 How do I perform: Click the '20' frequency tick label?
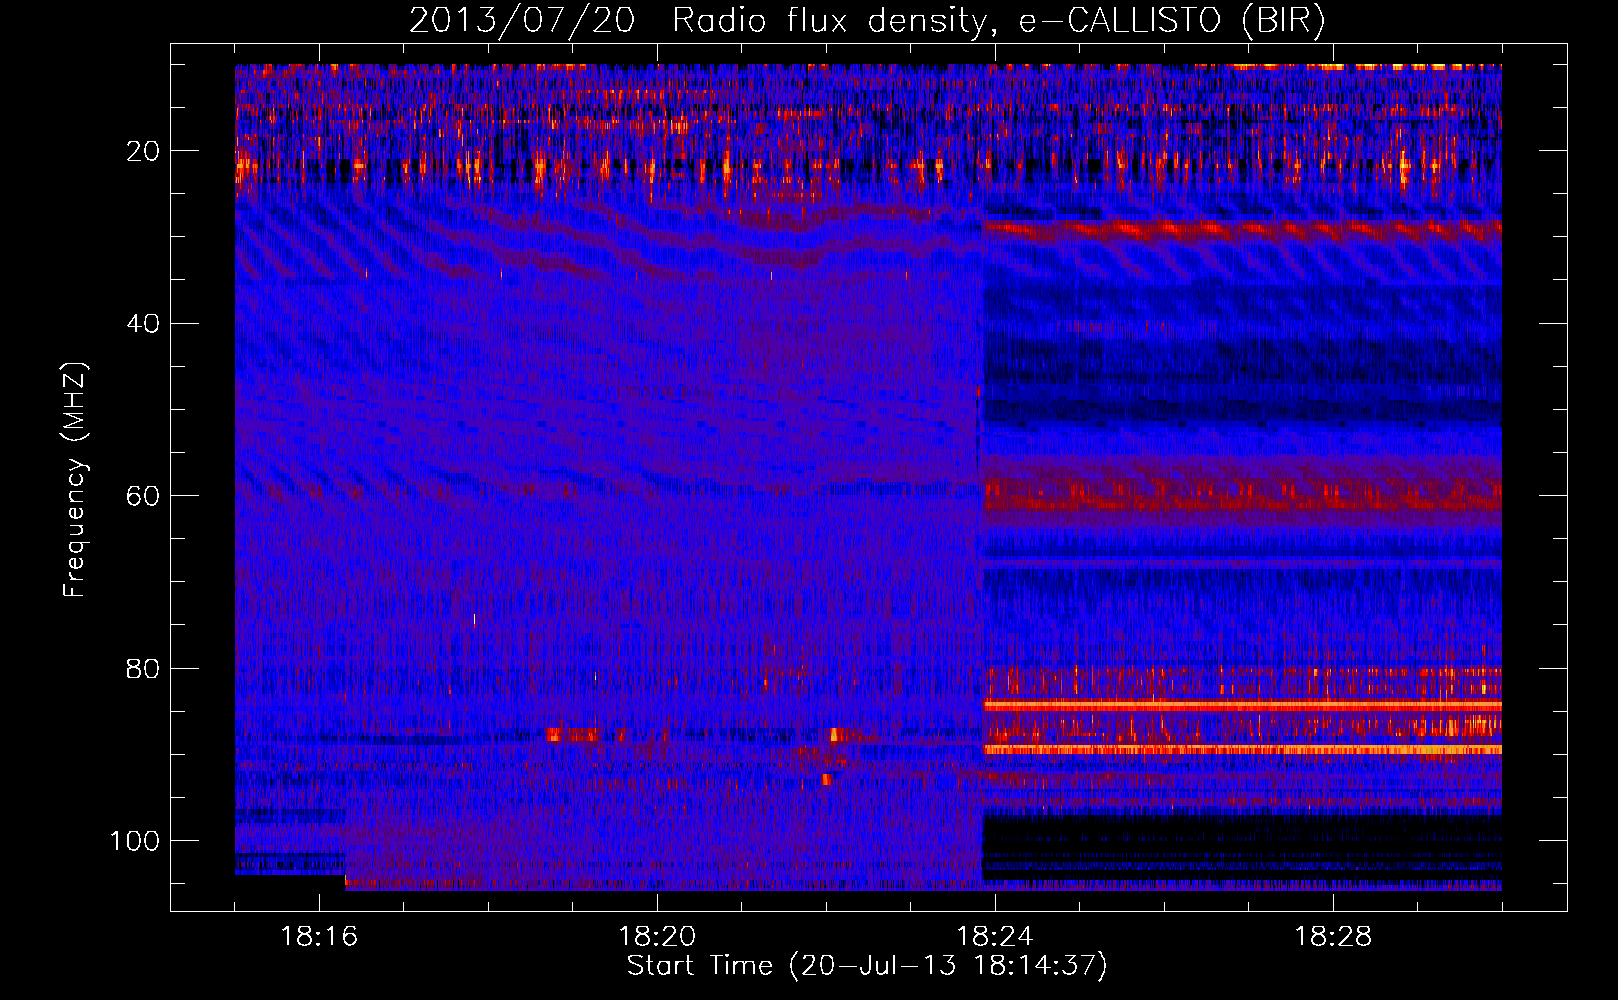[143, 151]
